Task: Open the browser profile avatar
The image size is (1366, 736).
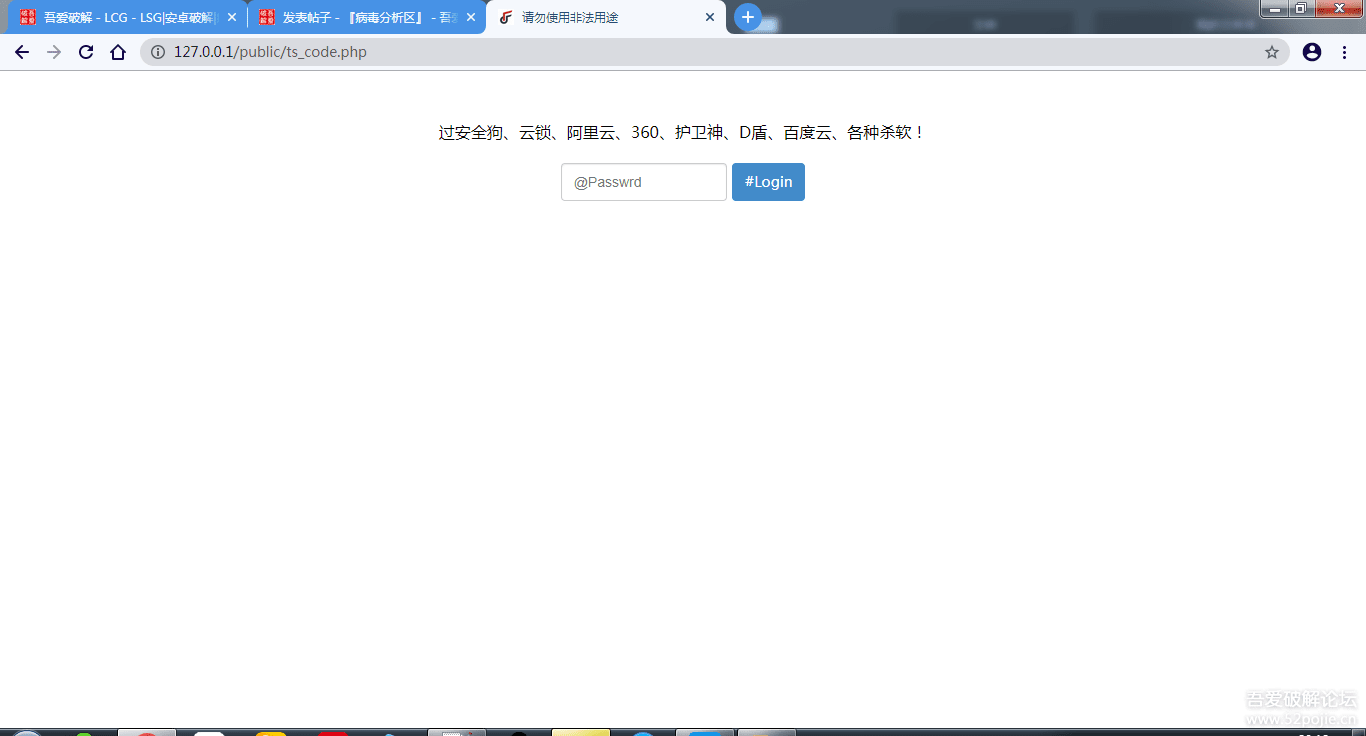Action: [x=1311, y=52]
